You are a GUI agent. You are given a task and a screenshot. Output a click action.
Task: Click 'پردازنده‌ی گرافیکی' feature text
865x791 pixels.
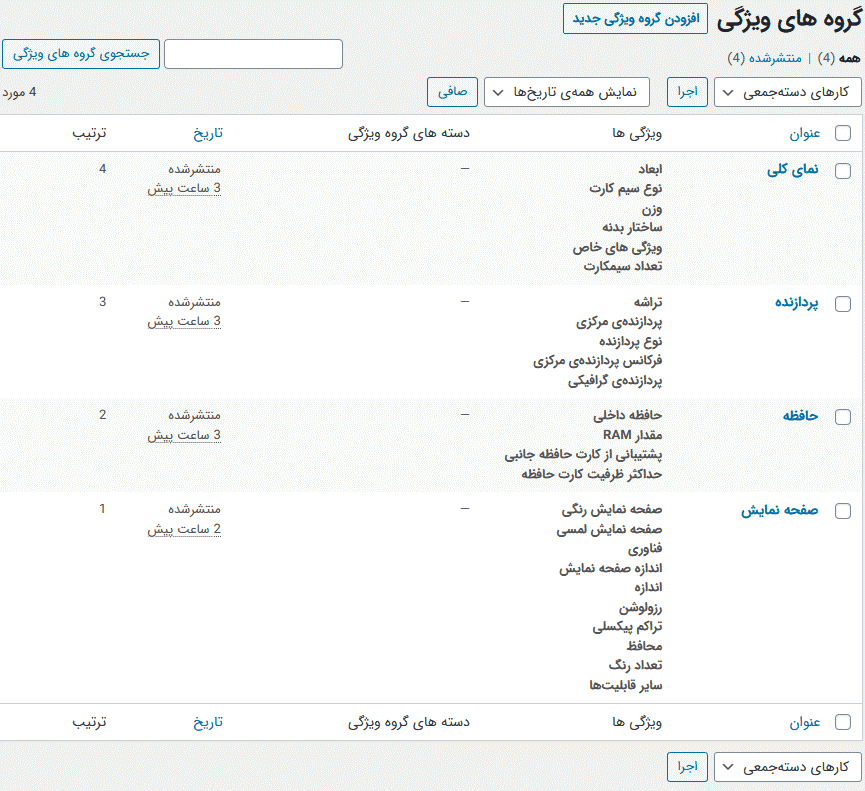(615, 381)
